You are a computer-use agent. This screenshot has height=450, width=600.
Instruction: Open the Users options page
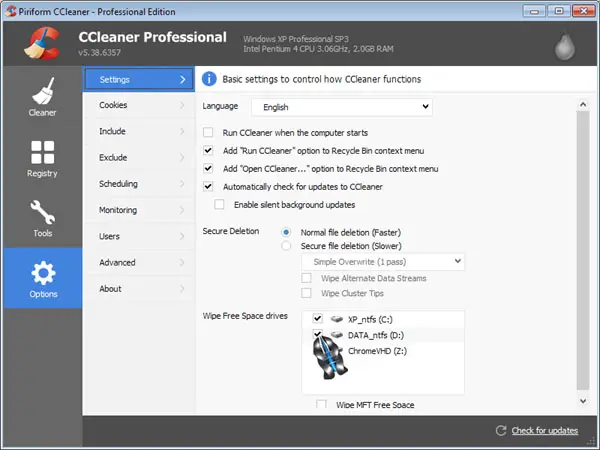(139, 236)
